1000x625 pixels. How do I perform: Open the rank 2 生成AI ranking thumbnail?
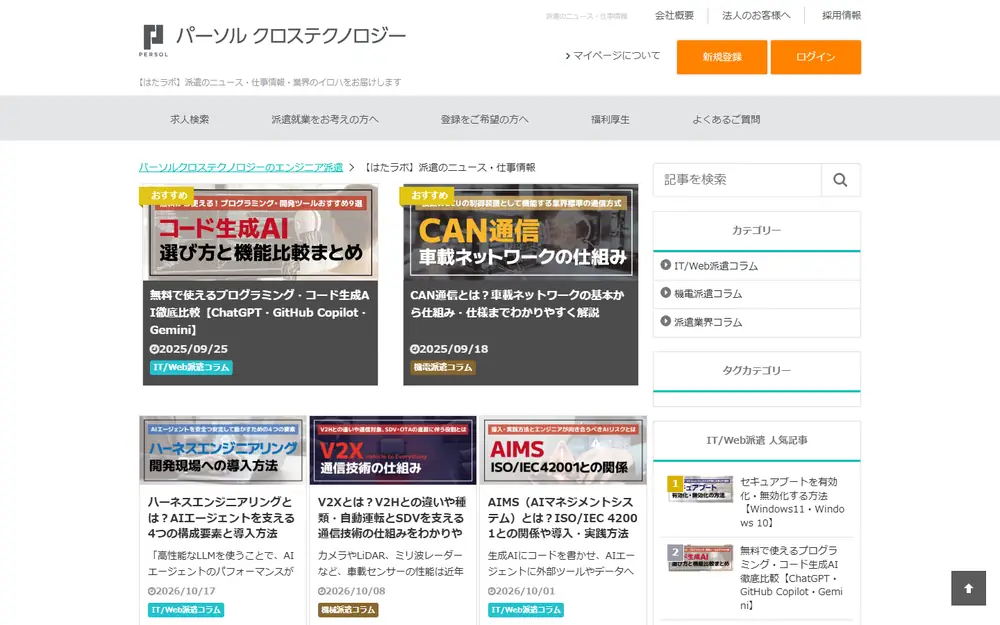(x=700, y=558)
